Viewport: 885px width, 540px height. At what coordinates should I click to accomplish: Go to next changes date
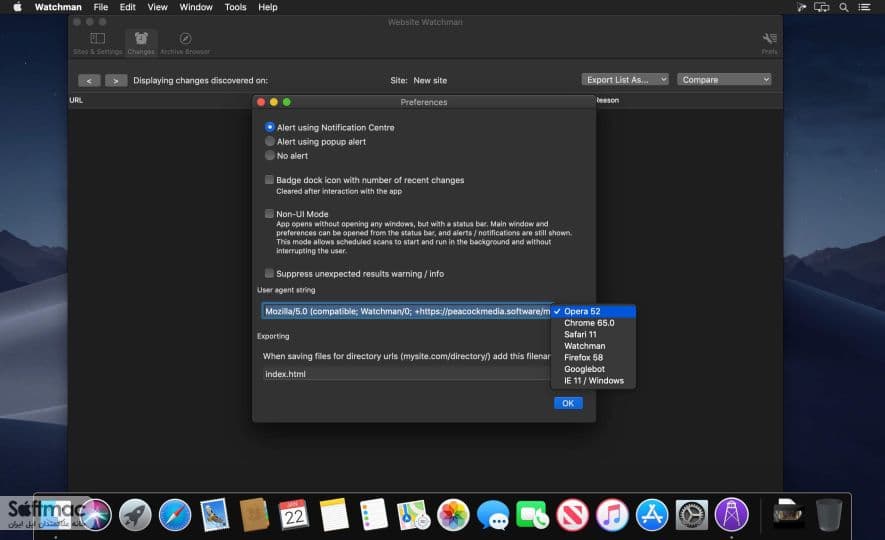coord(116,81)
